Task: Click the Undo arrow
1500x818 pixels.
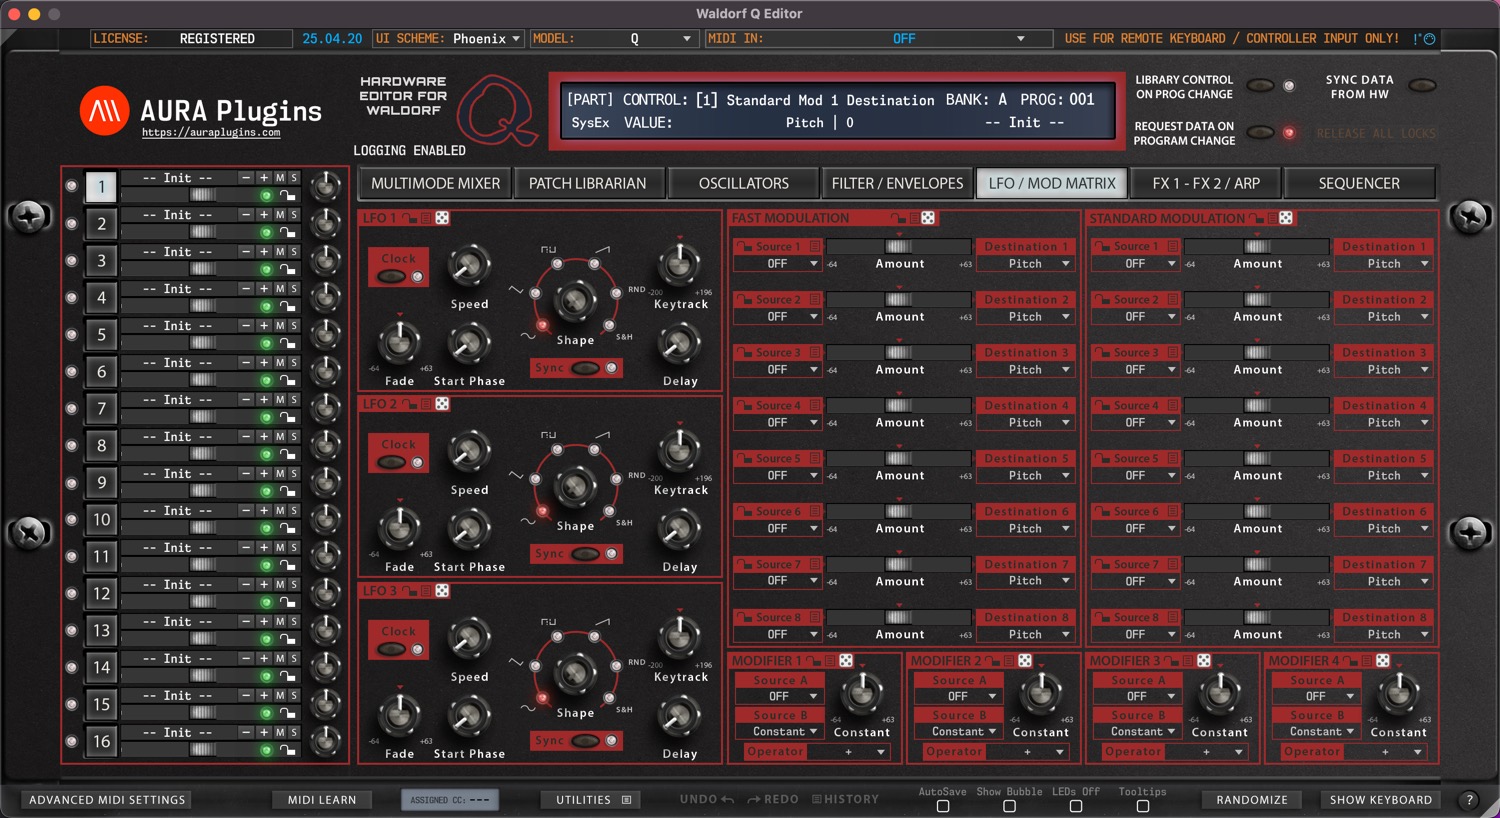Action: [x=727, y=800]
